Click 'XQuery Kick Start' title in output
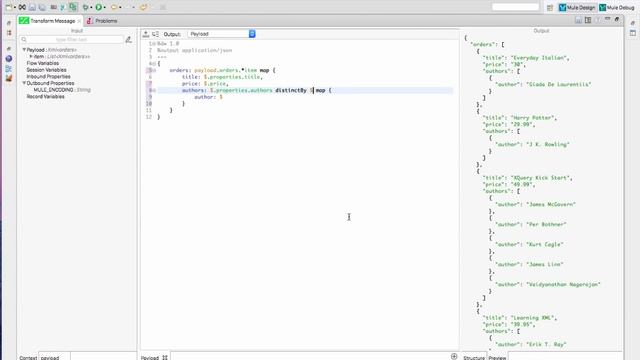640x360 pixels. (x=540, y=178)
